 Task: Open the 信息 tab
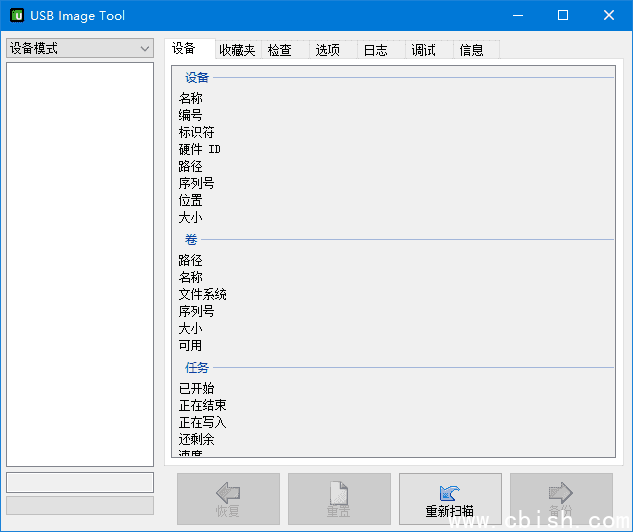[x=476, y=50]
